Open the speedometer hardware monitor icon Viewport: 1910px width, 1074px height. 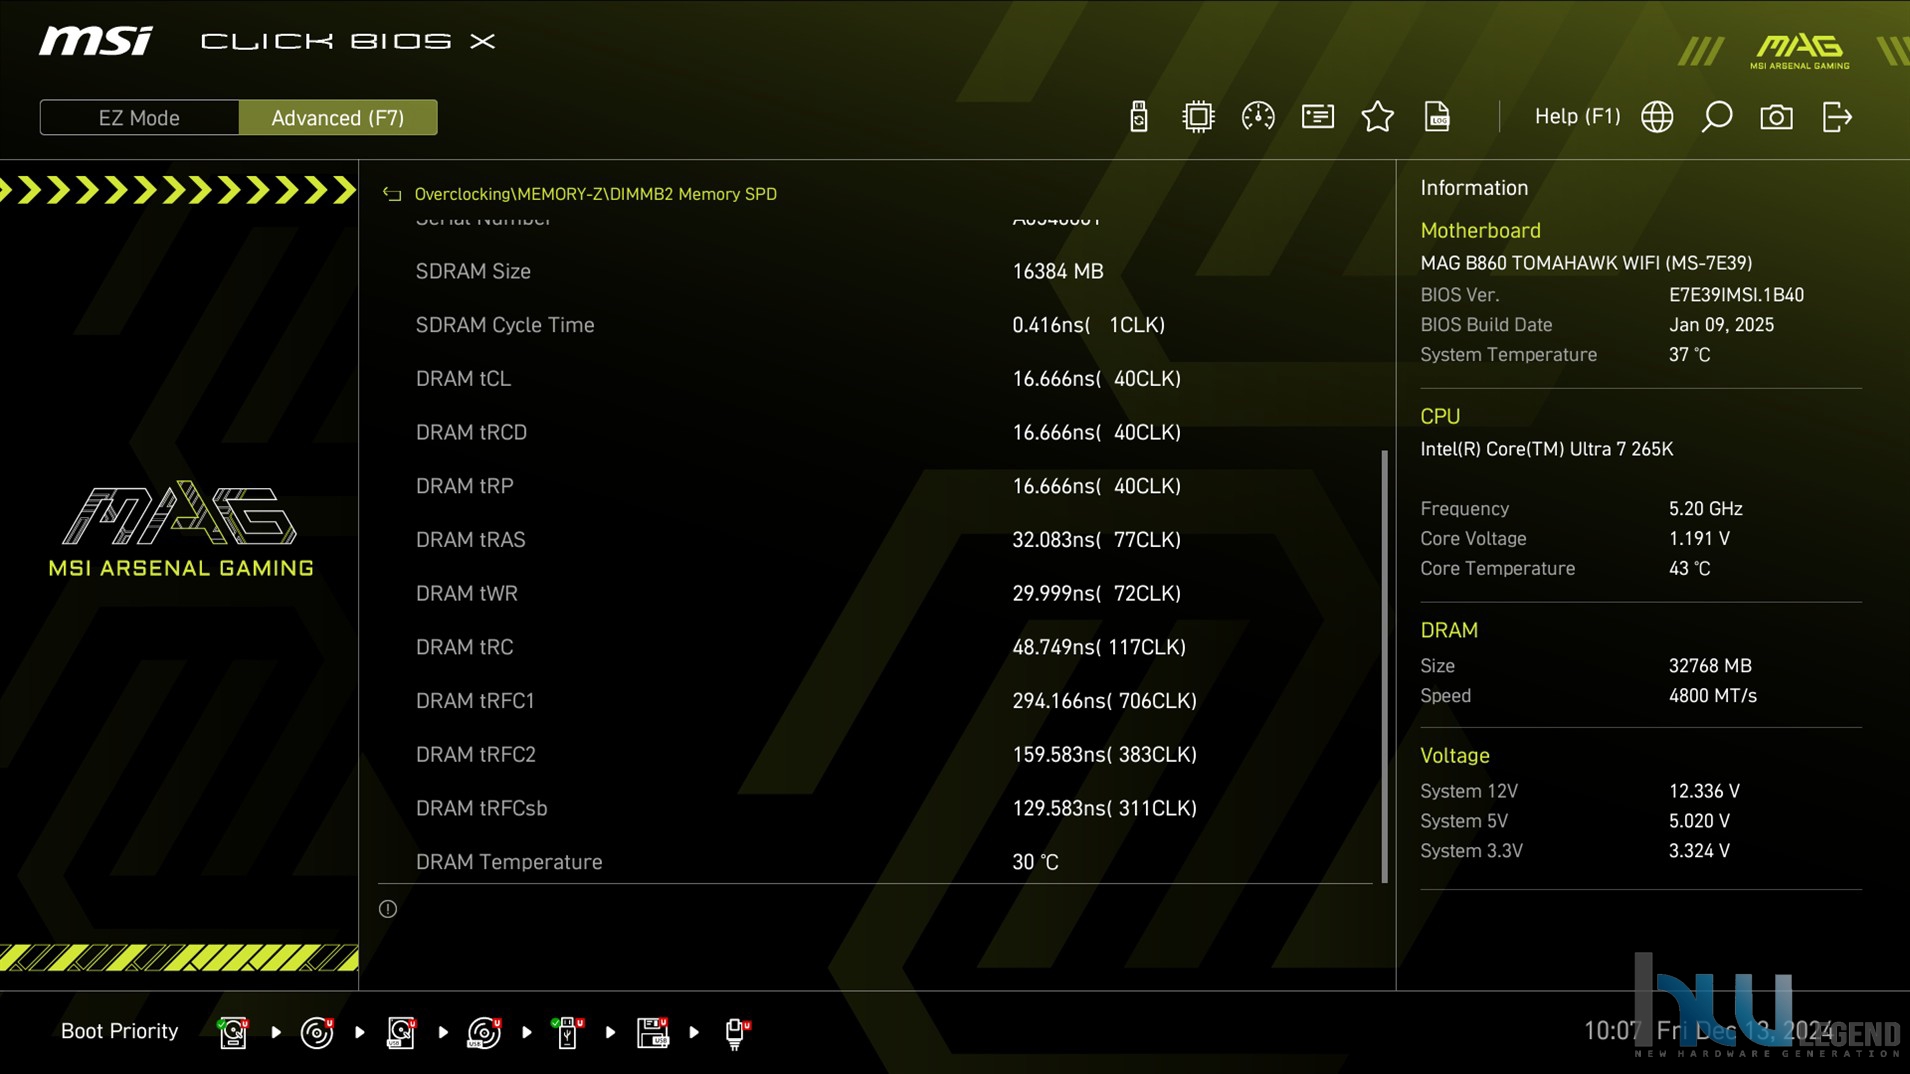coord(1257,117)
